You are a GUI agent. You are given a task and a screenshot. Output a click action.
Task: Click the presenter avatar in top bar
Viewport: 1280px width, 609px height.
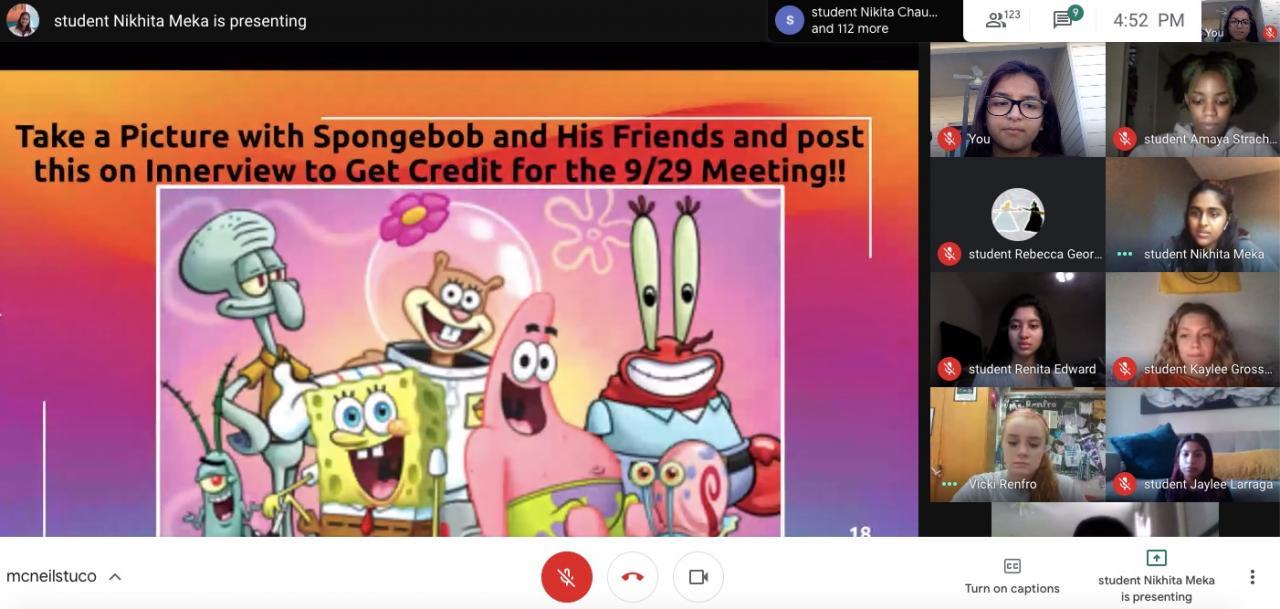pos(22,20)
